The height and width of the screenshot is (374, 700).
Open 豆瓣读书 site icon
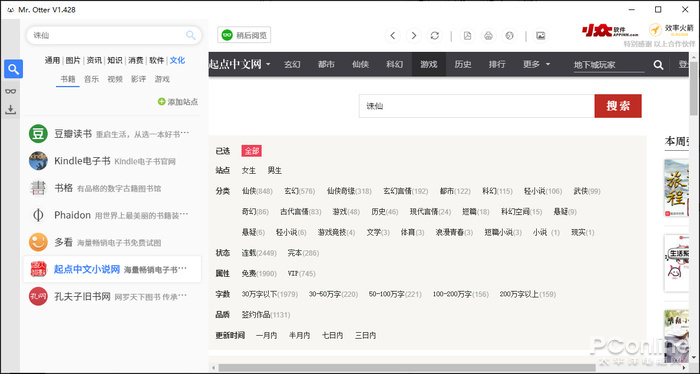pyautogui.click(x=38, y=134)
